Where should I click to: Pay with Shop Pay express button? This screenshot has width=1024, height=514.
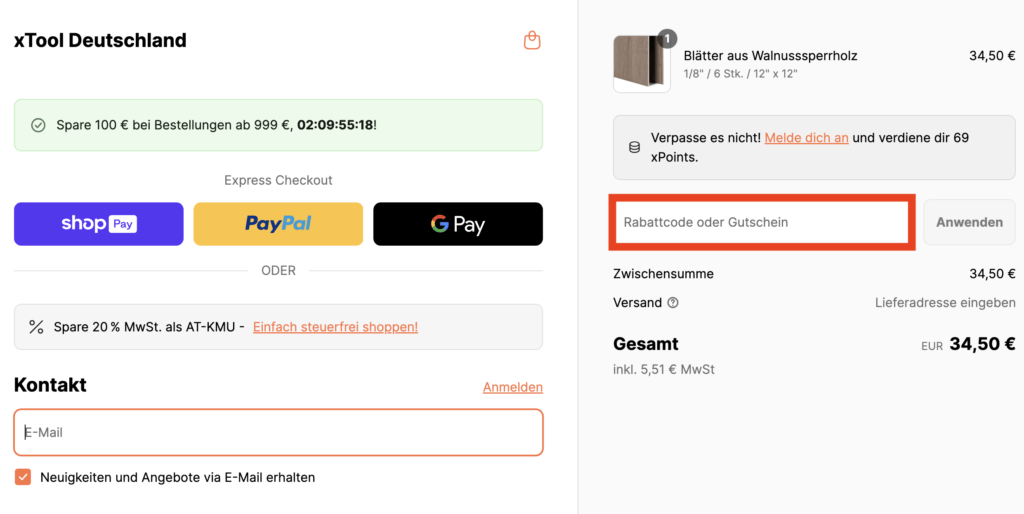click(x=99, y=224)
